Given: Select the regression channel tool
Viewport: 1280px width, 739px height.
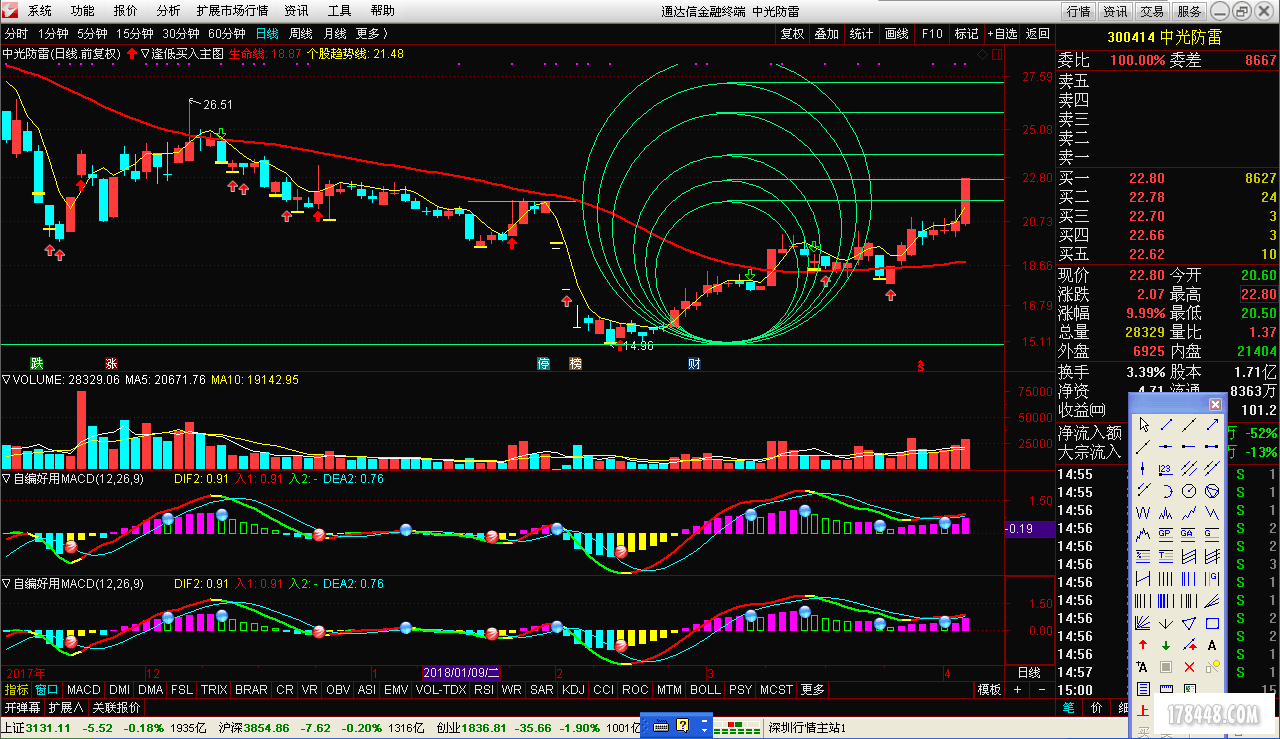Looking at the screenshot, I should pos(1189,554).
